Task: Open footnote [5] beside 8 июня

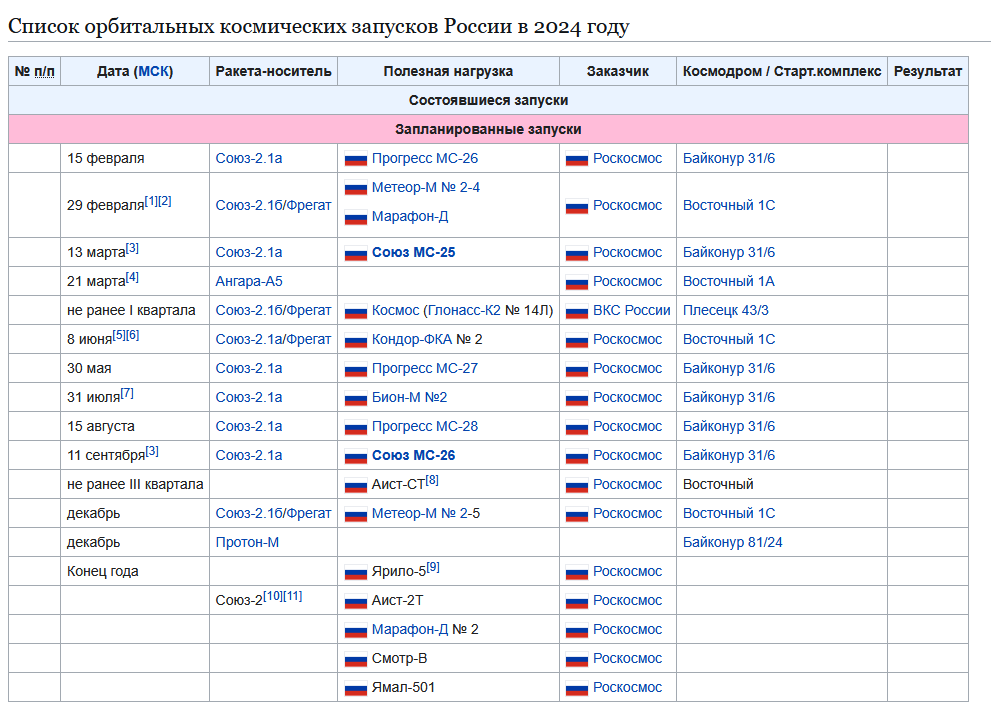Action: coord(119,336)
